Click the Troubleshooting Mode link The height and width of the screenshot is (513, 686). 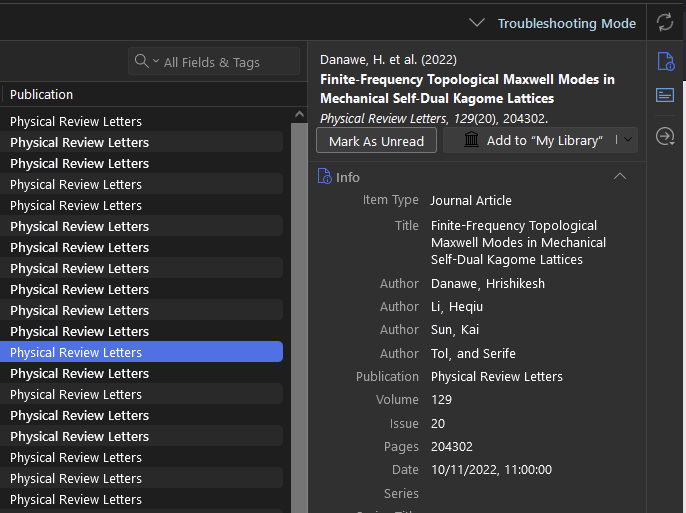pos(567,23)
